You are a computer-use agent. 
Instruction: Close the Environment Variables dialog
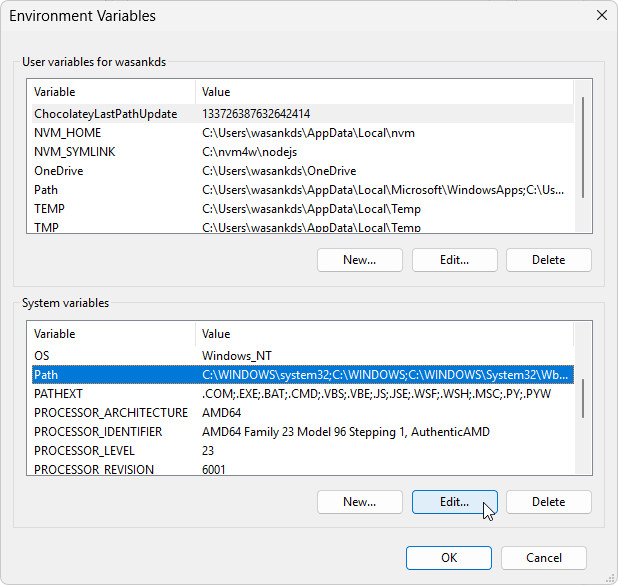click(601, 16)
